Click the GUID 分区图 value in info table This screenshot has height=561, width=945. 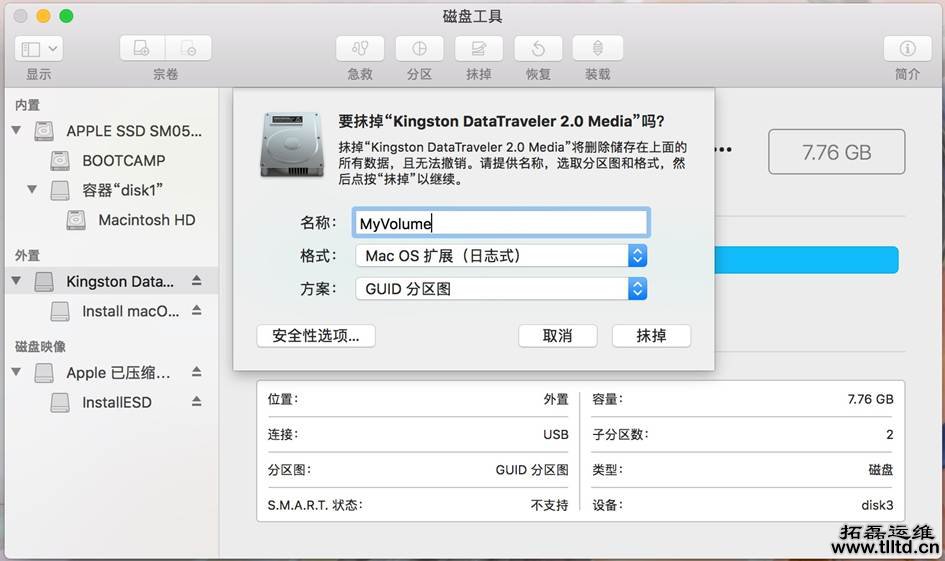pos(532,469)
